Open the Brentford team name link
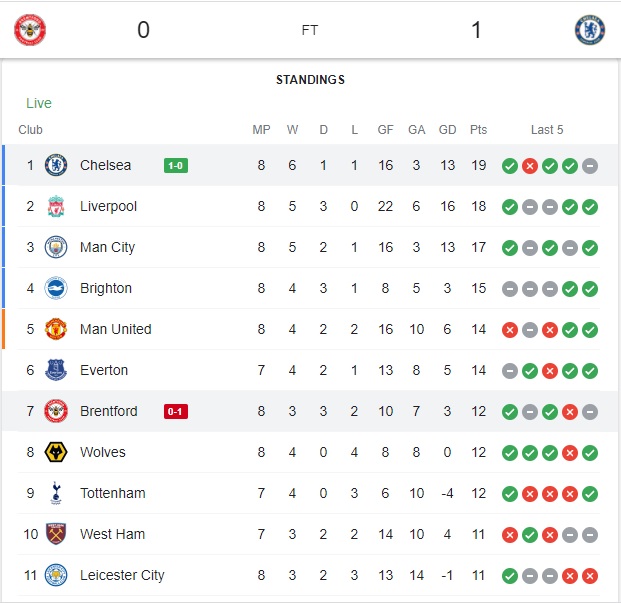This screenshot has height=603, width=621. (109, 411)
